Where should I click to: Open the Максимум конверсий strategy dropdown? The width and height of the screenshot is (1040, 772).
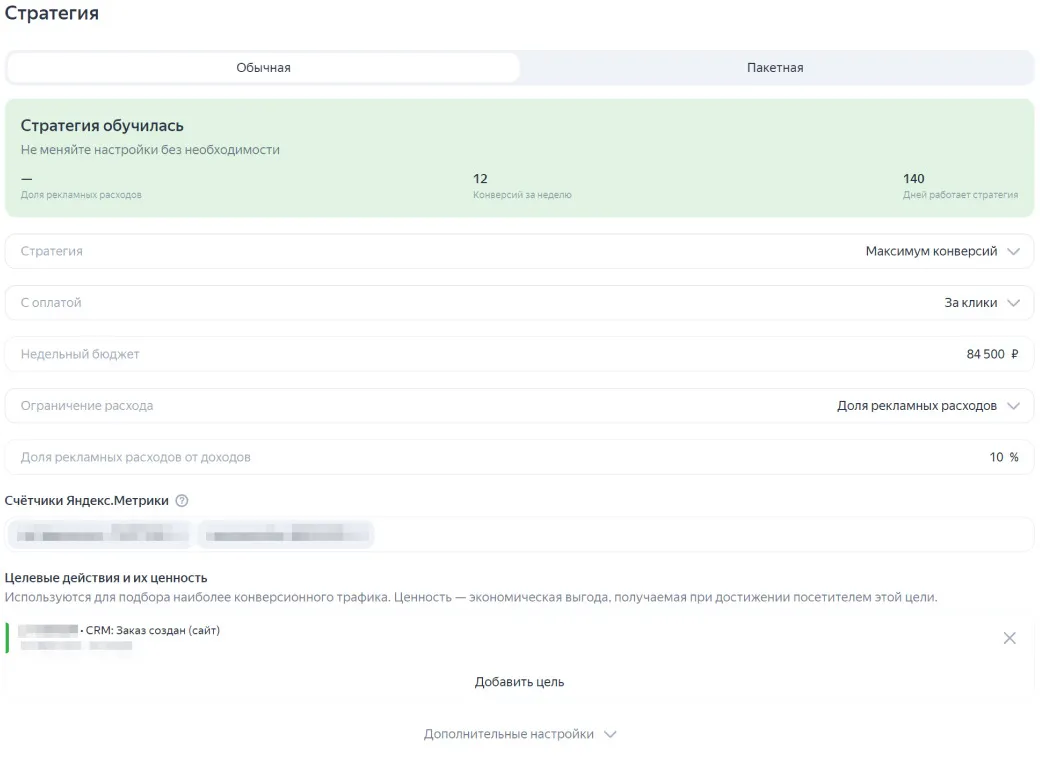click(x=519, y=251)
